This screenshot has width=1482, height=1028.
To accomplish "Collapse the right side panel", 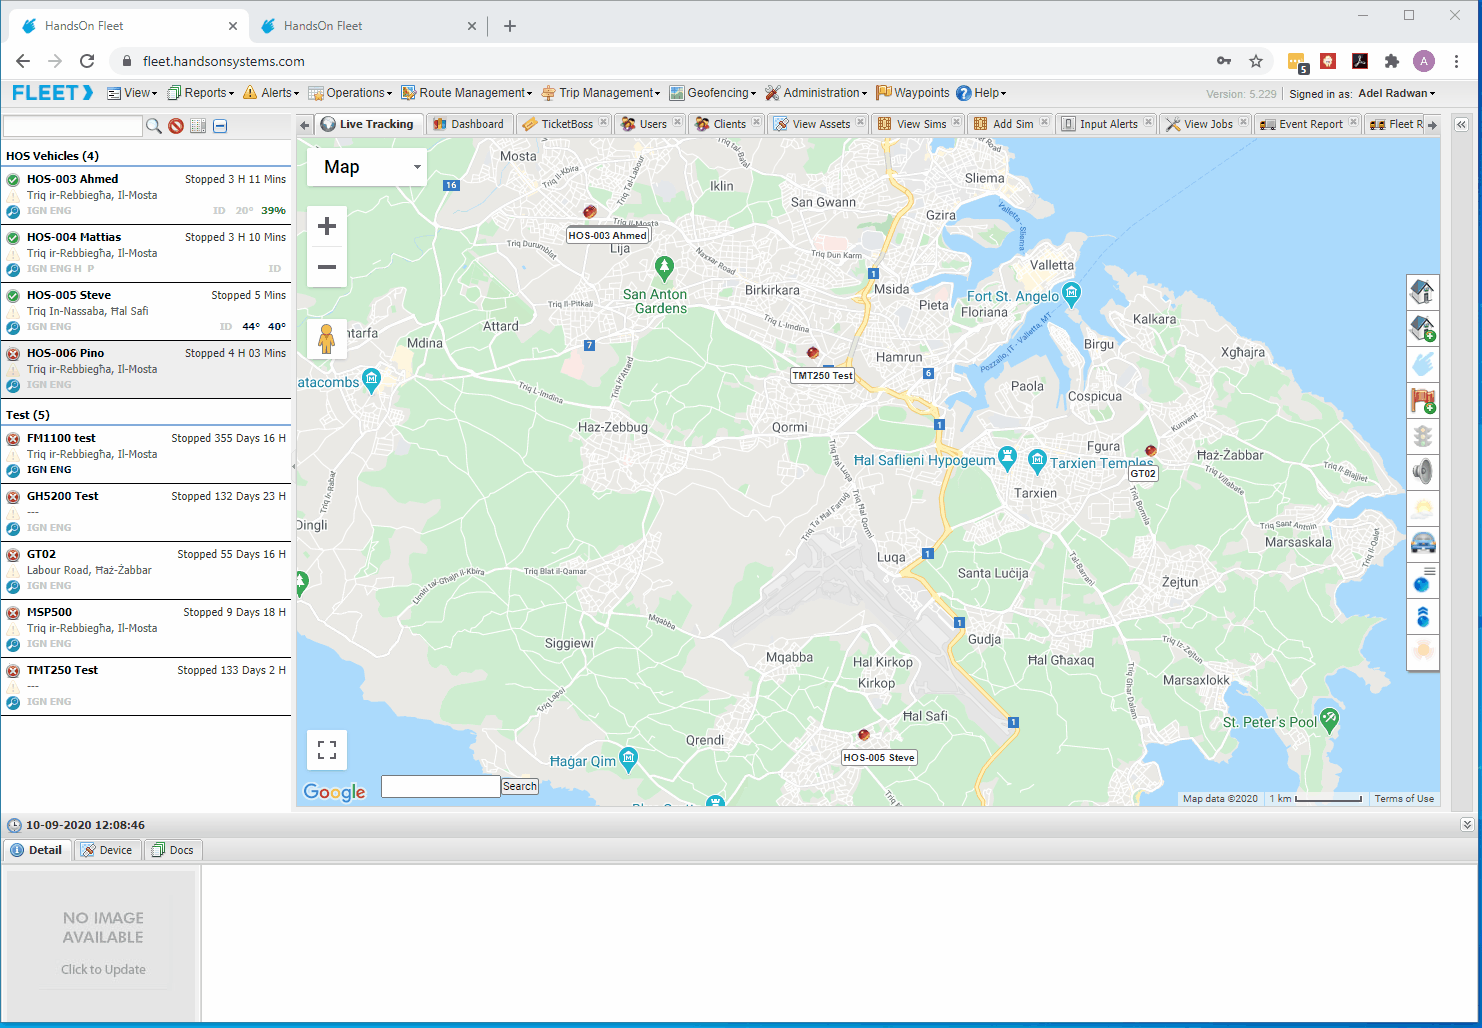I will coord(1461,125).
